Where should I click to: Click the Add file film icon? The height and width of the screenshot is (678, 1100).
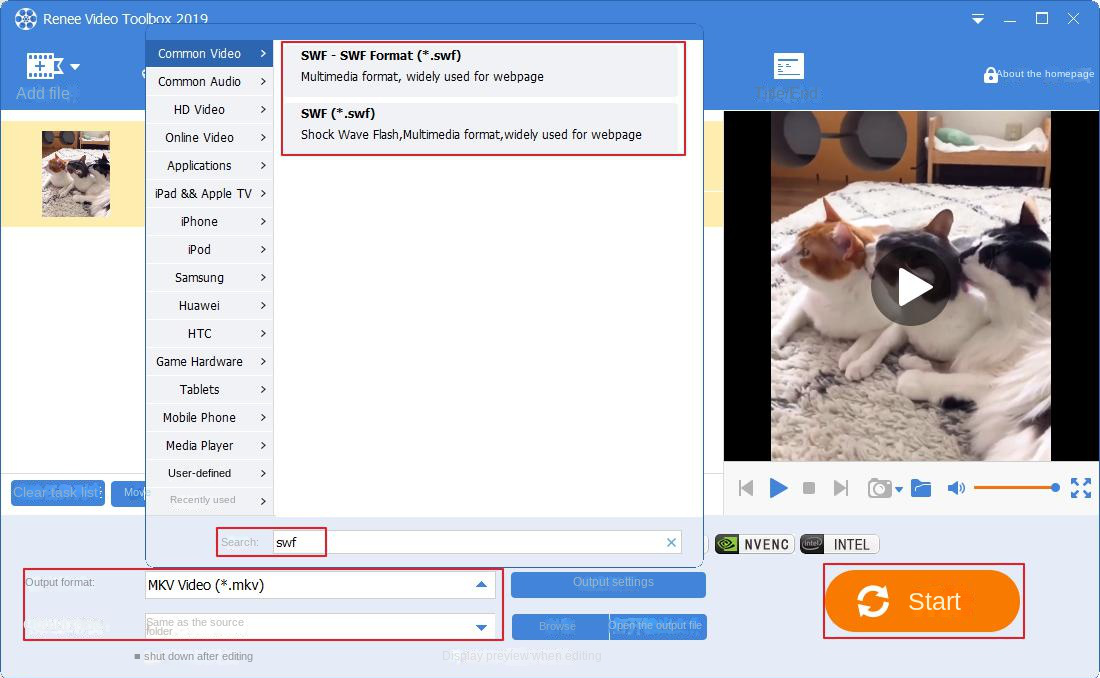pos(45,67)
